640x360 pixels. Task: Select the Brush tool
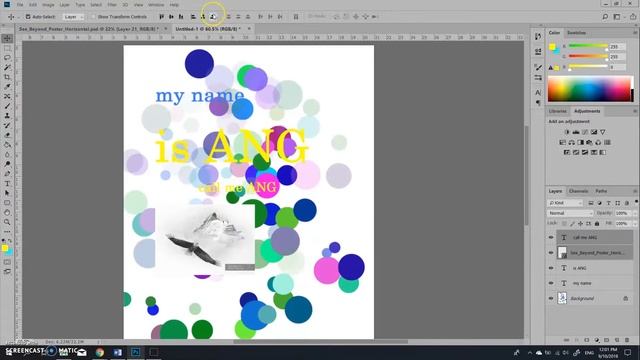tap(7, 106)
